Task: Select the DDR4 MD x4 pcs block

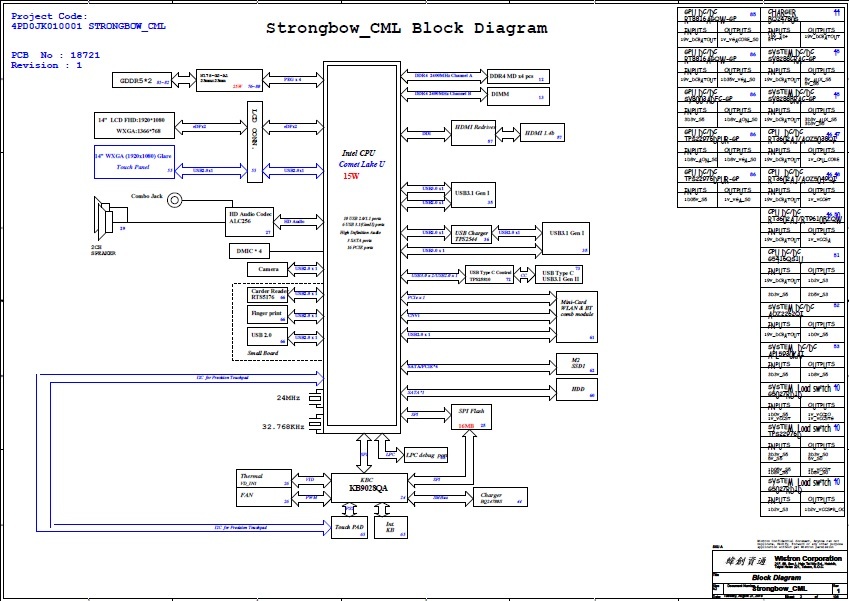Action: point(518,77)
